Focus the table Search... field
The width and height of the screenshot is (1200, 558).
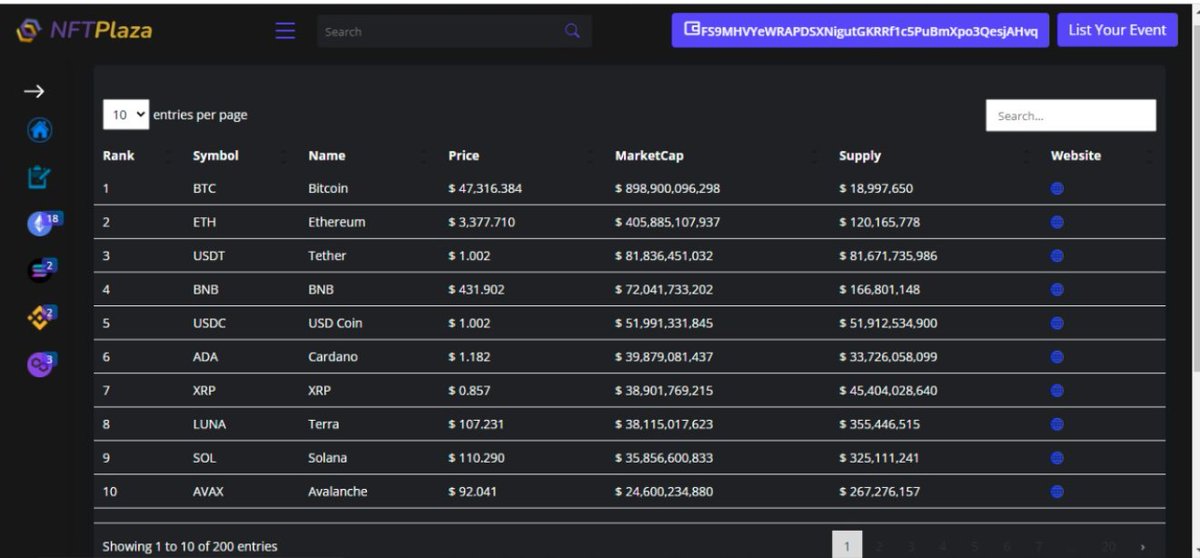pyautogui.click(x=1071, y=116)
